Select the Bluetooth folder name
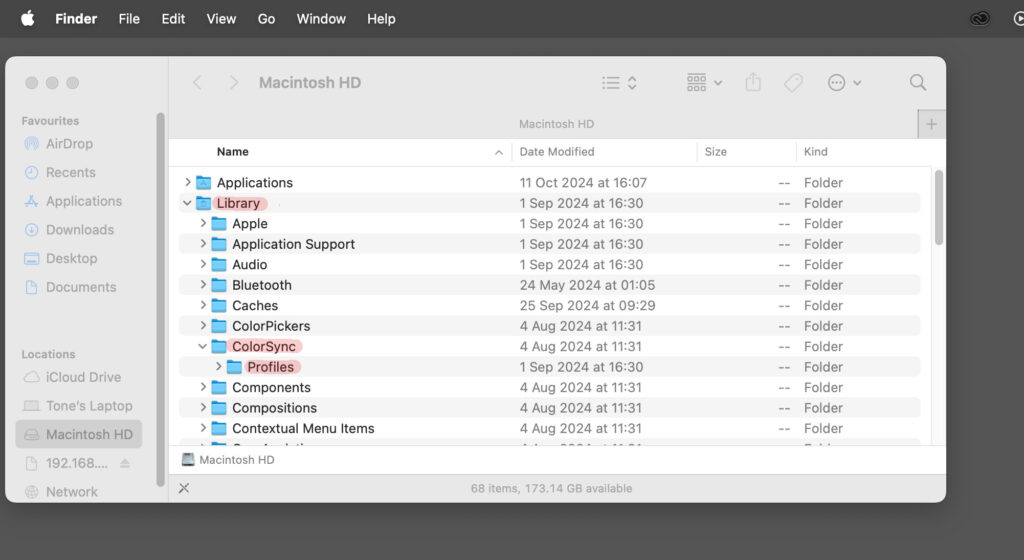 click(x=262, y=285)
